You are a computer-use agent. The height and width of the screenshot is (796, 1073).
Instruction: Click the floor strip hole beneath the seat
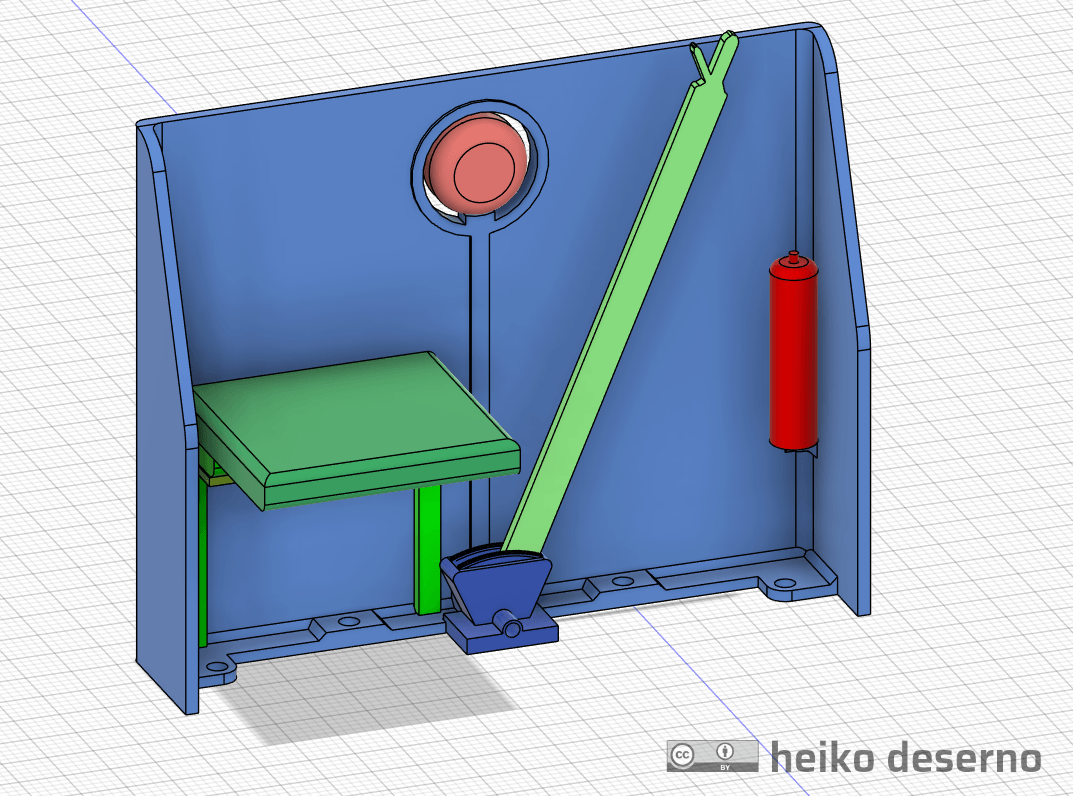click(x=347, y=622)
